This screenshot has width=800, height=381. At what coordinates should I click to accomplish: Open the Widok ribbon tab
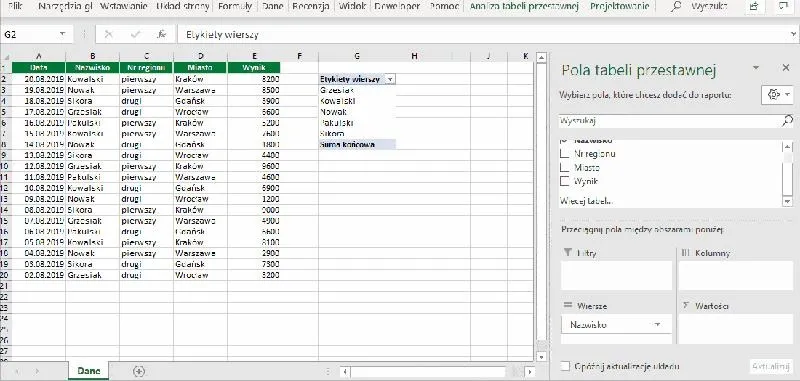[352, 7]
